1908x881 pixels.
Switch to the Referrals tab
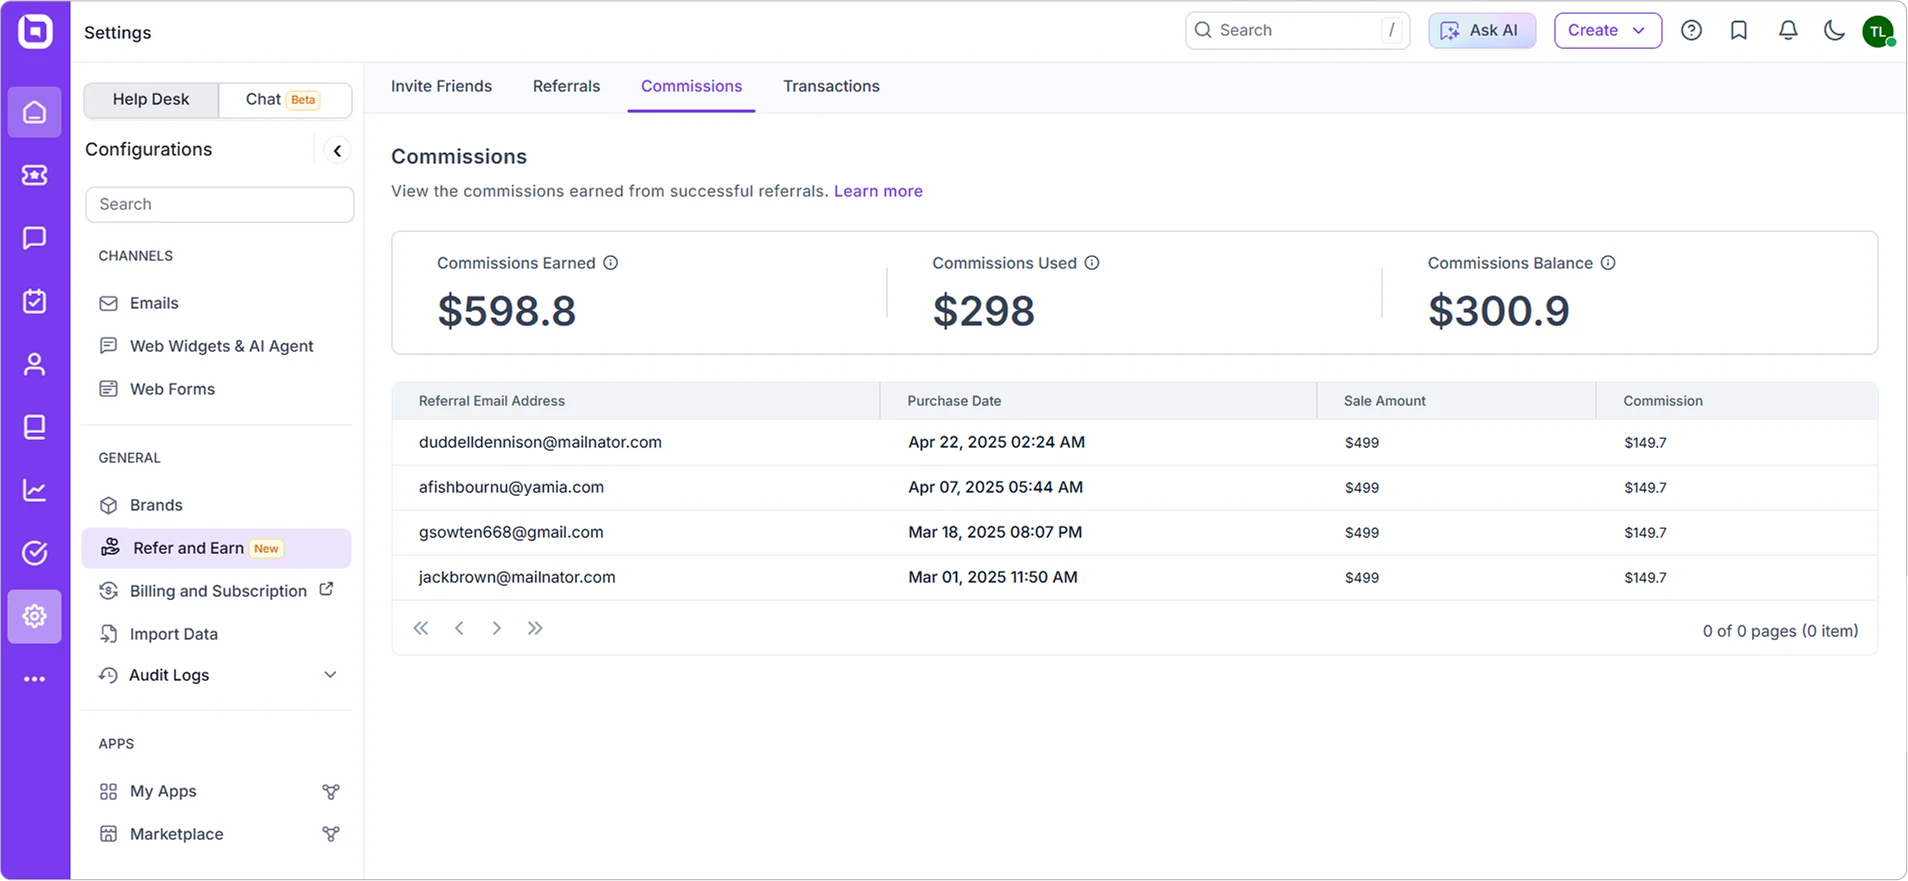pos(566,86)
